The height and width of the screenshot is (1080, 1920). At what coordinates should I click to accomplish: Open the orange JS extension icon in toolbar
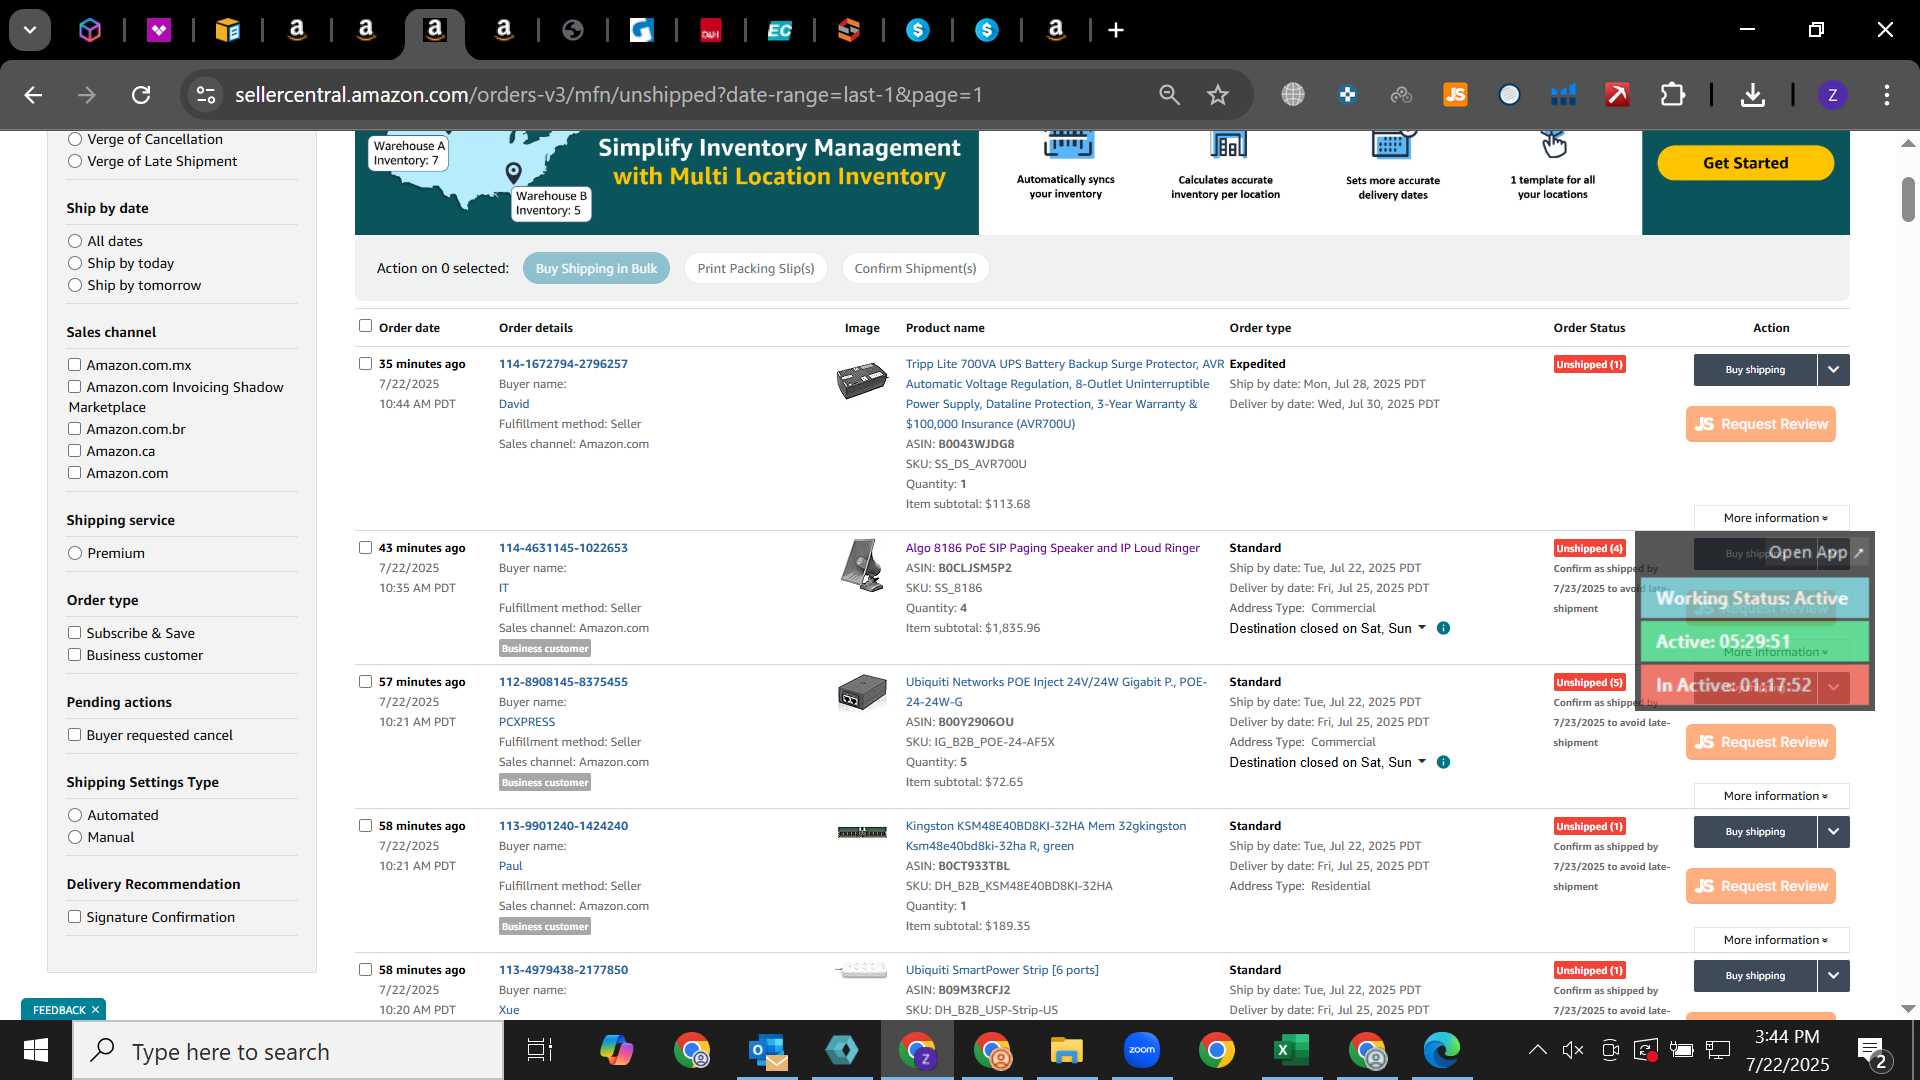tap(1455, 95)
